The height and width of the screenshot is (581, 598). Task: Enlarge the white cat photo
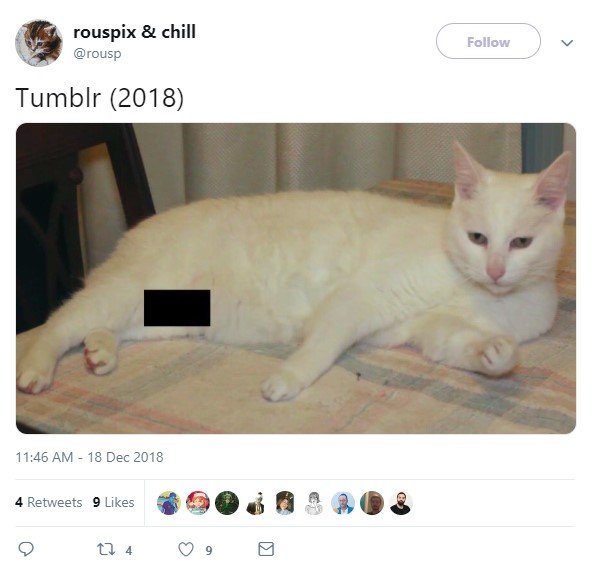point(296,278)
